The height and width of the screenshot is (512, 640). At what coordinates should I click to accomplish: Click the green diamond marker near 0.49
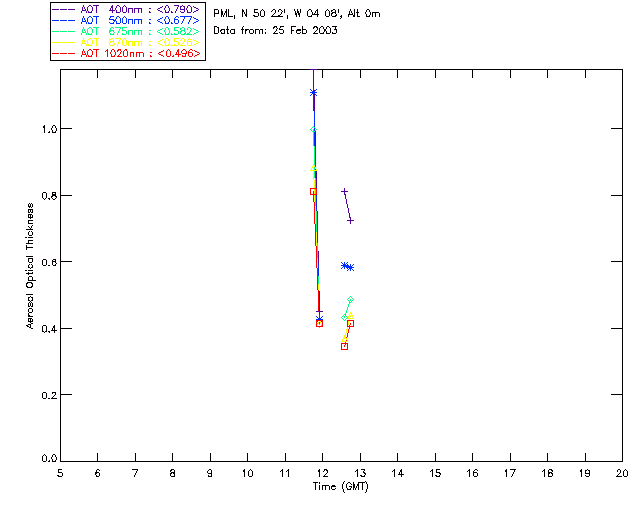[x=350, y=300]
